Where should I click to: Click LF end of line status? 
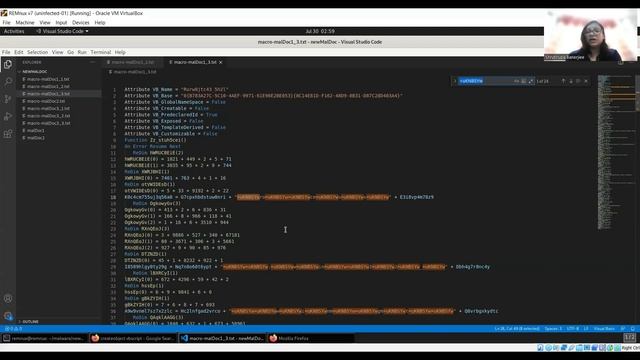(586, 329)
